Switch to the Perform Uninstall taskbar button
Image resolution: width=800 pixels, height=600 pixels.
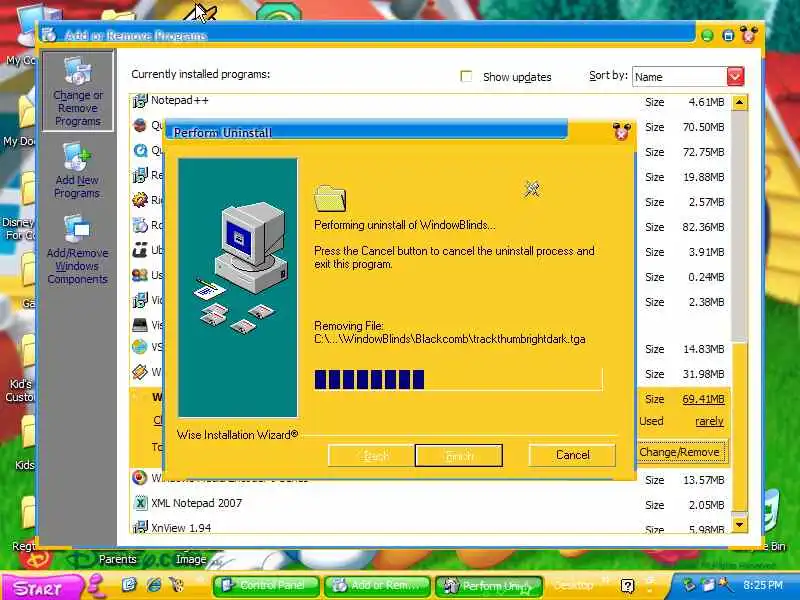489,586
